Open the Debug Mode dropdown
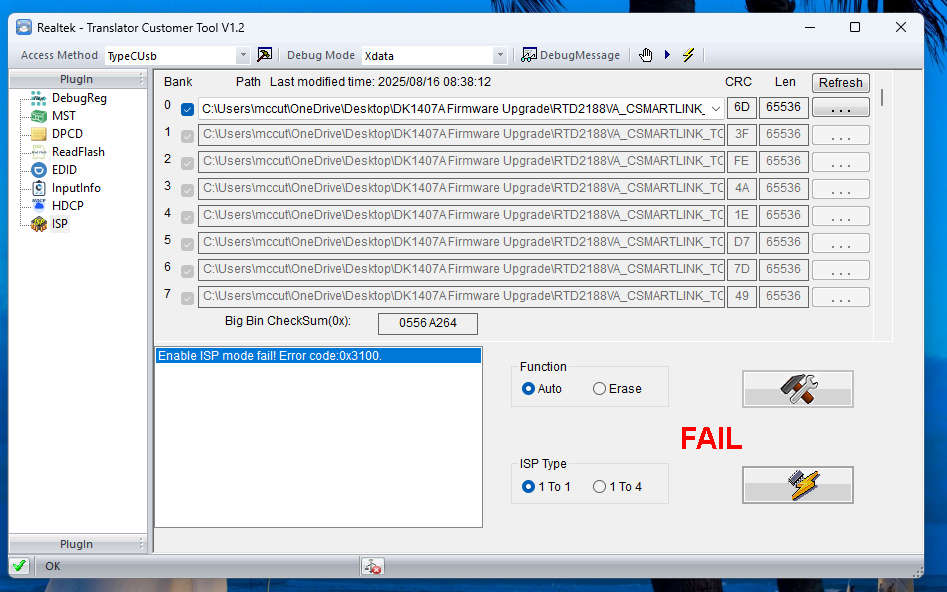The width and height of the screenshot is (947, 592). [499, 56]
